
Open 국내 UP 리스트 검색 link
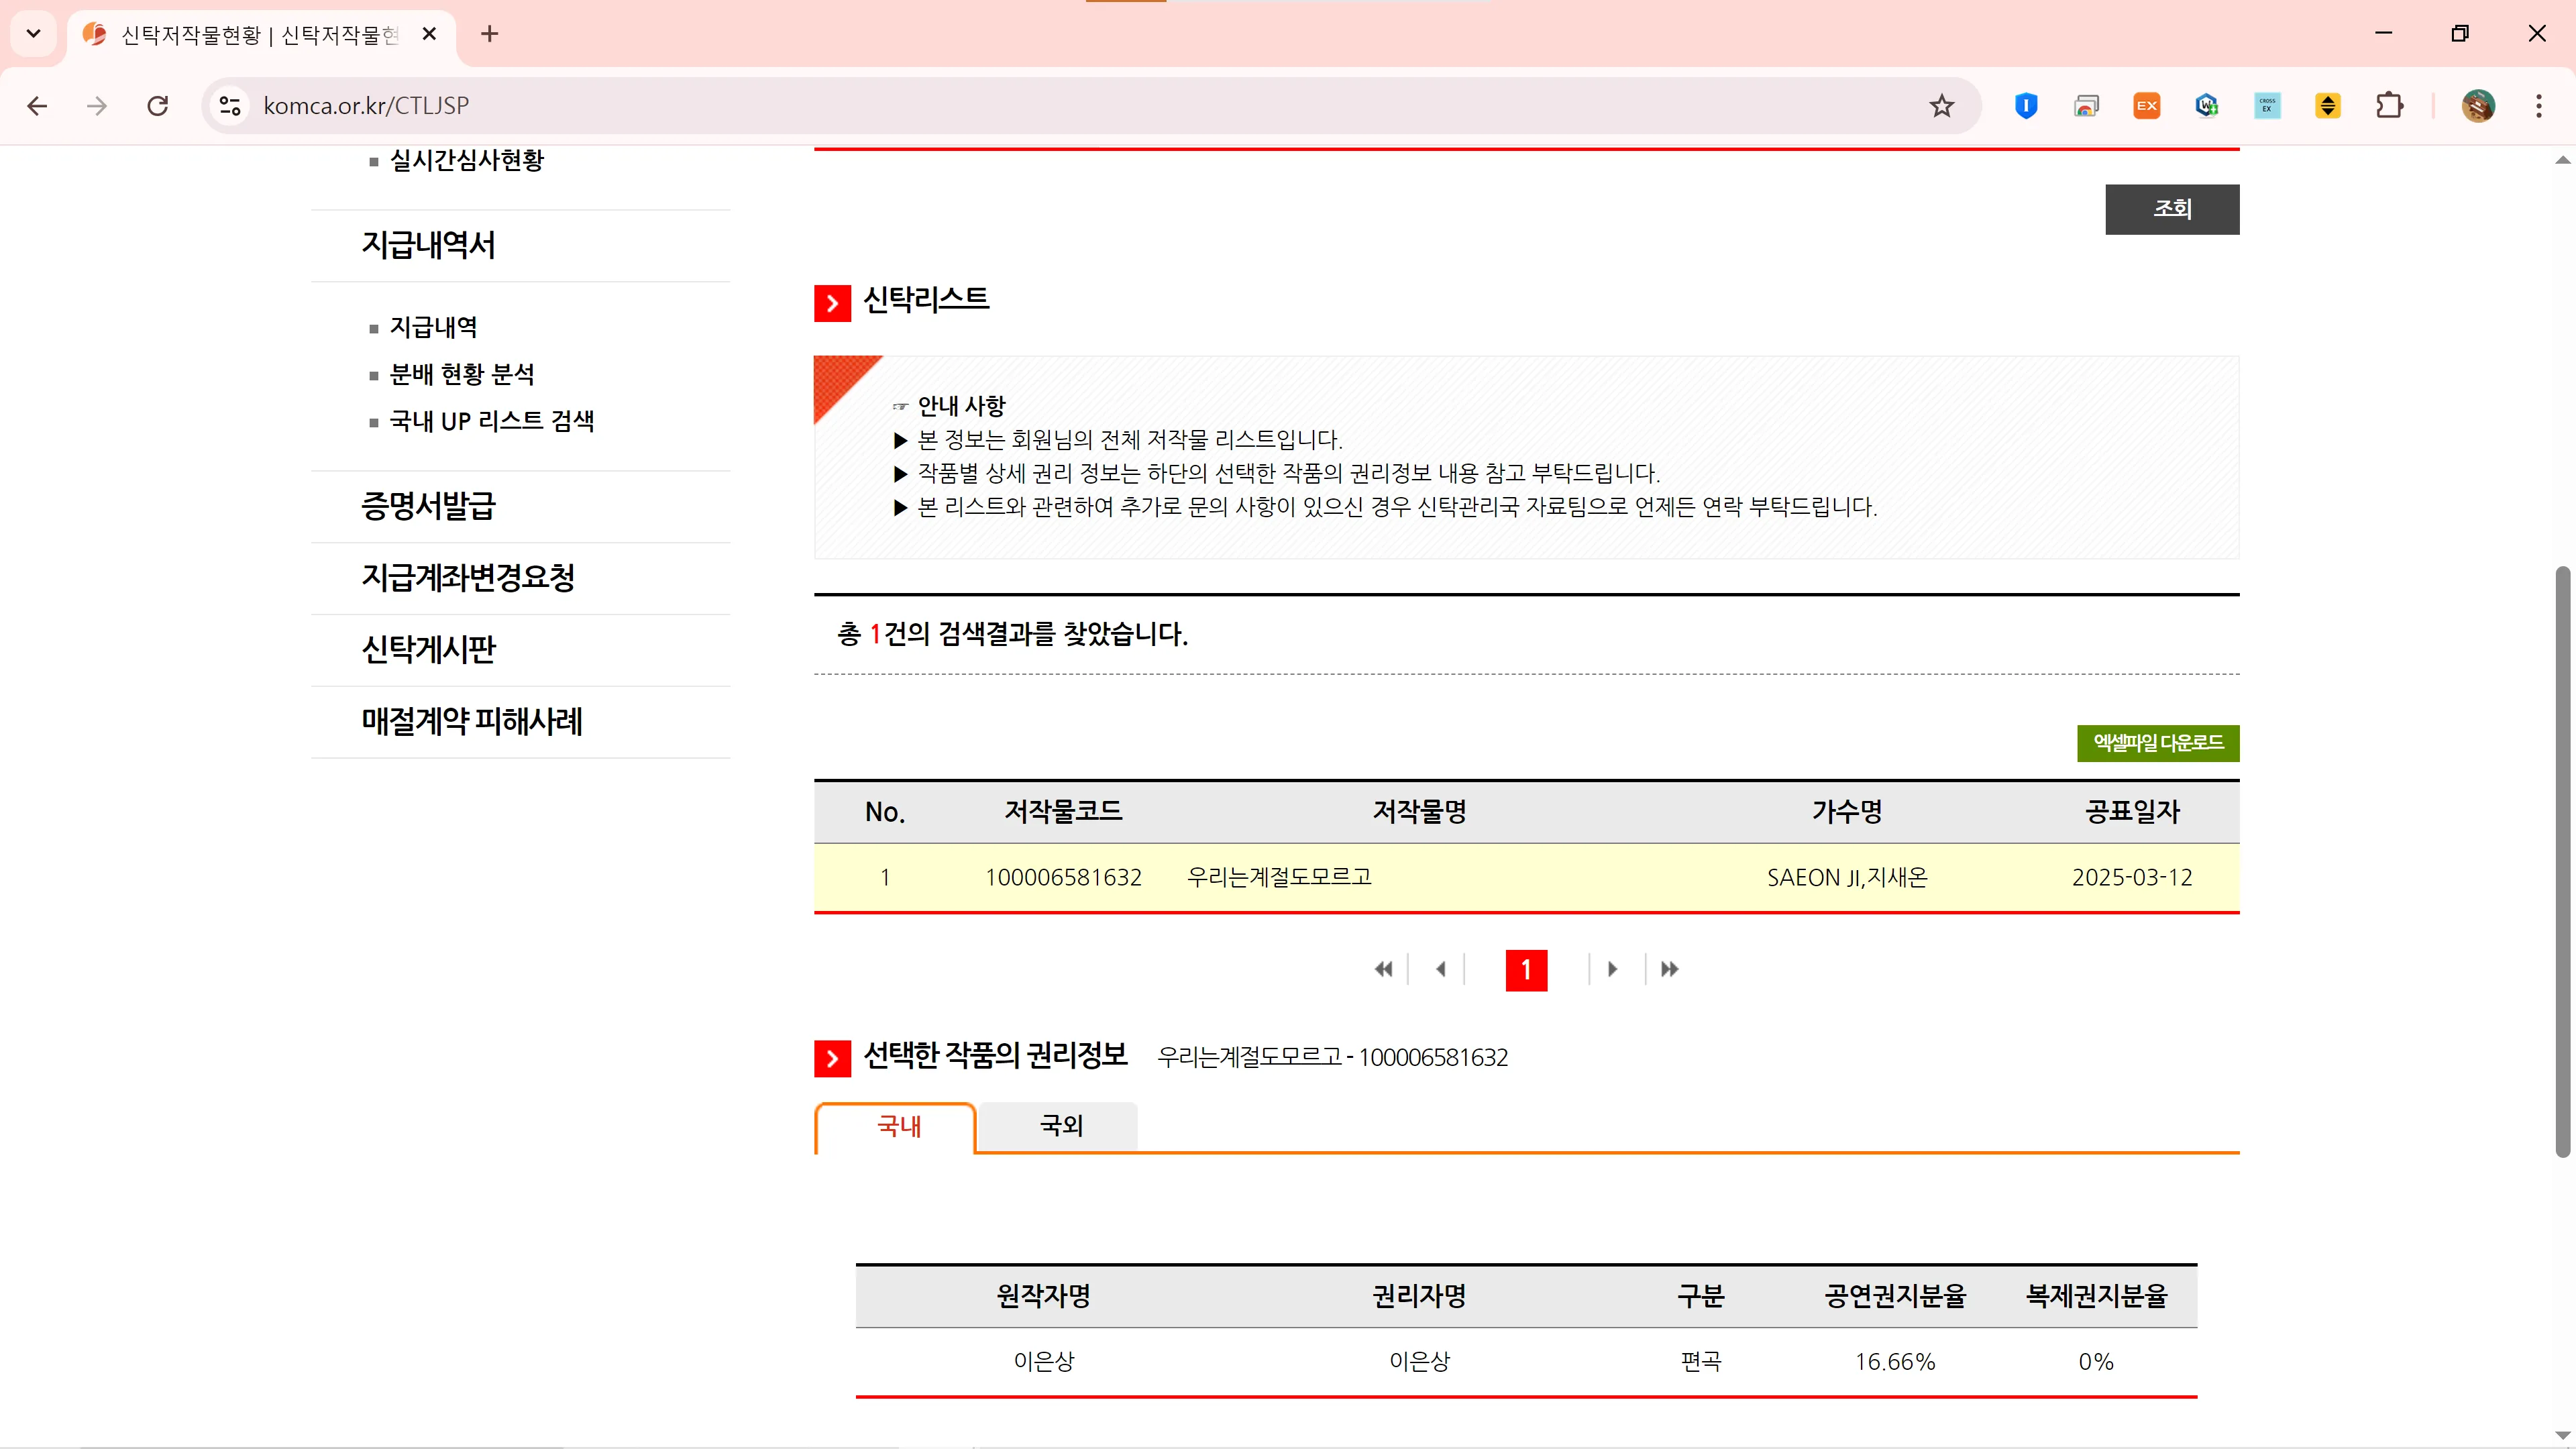pos(492,421)
